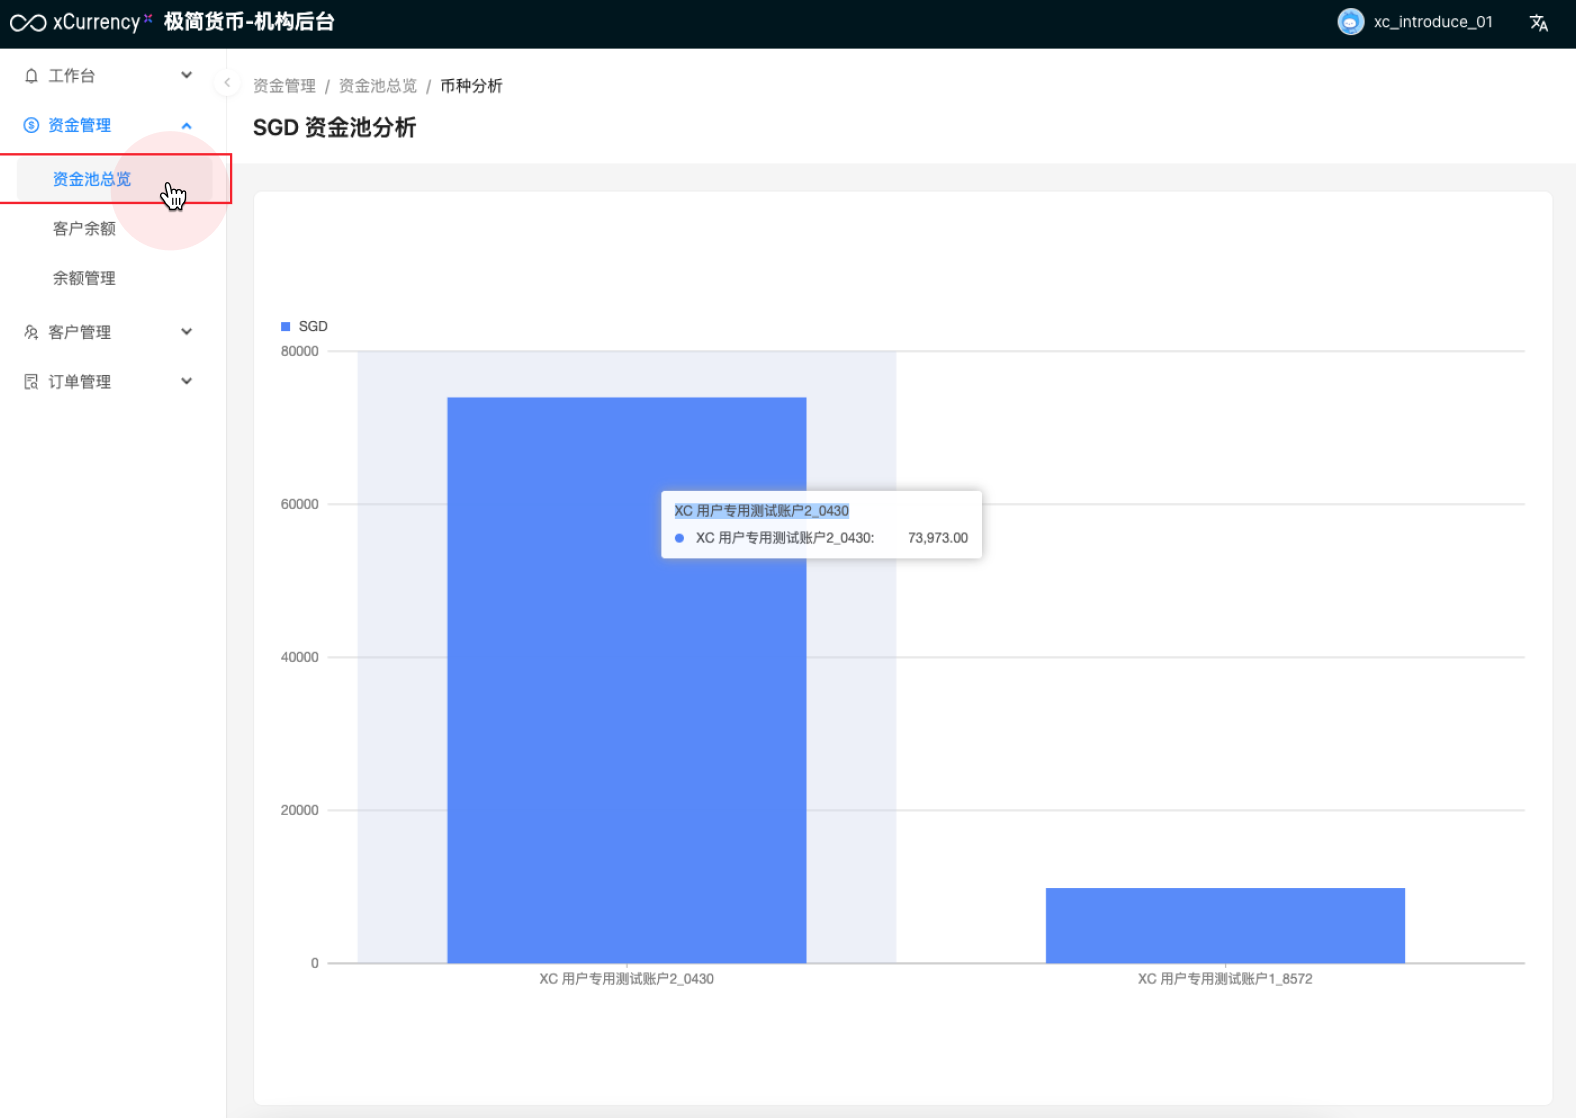
Task: Toggle the SGD legend series
Action: click(304, 326)
